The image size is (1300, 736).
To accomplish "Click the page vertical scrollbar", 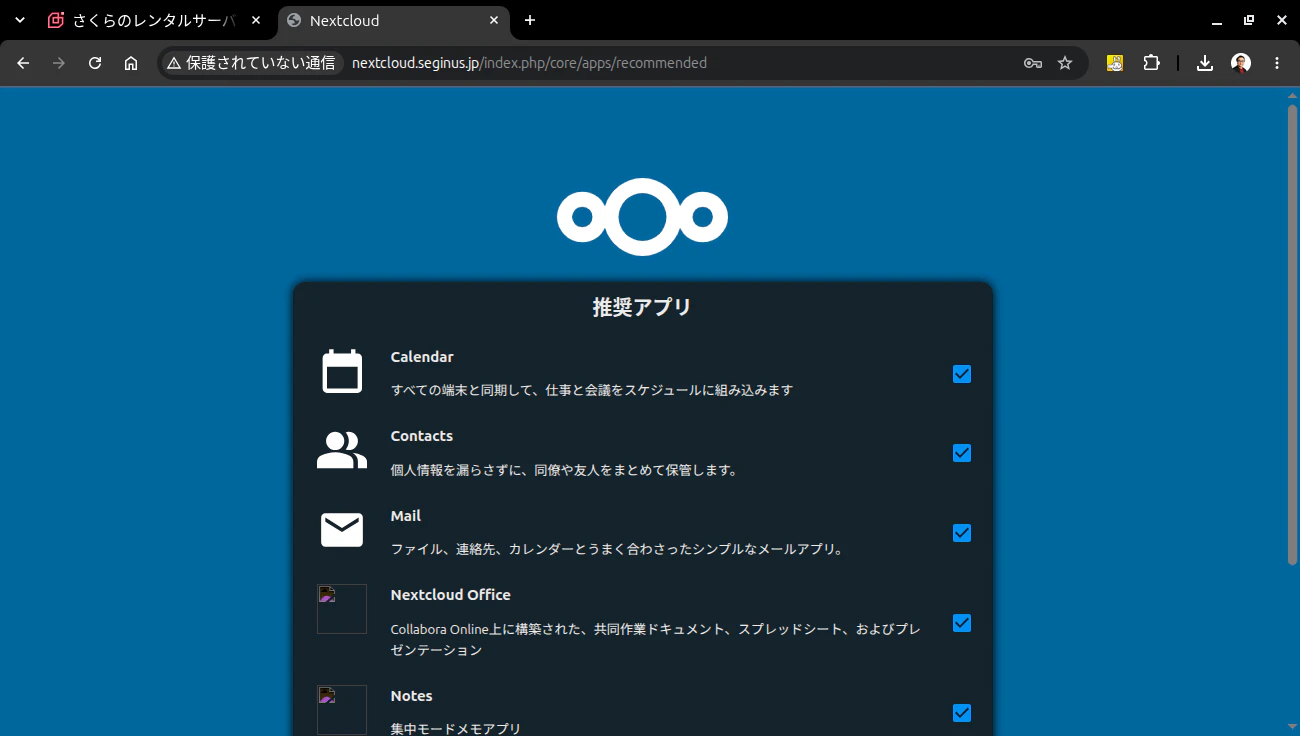I will [1292, 333].
